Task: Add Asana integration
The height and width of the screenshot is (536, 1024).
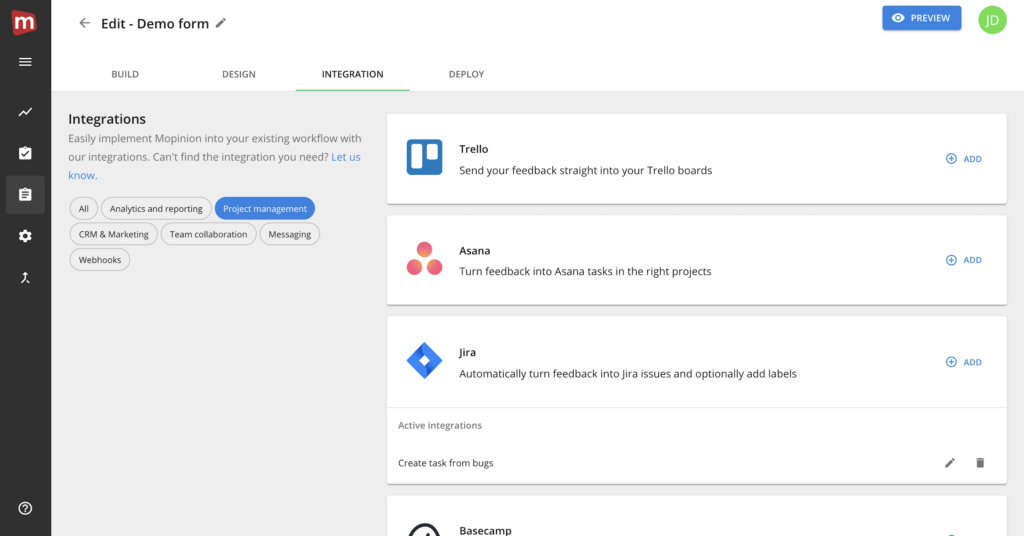Action: (x=963, y=260)
